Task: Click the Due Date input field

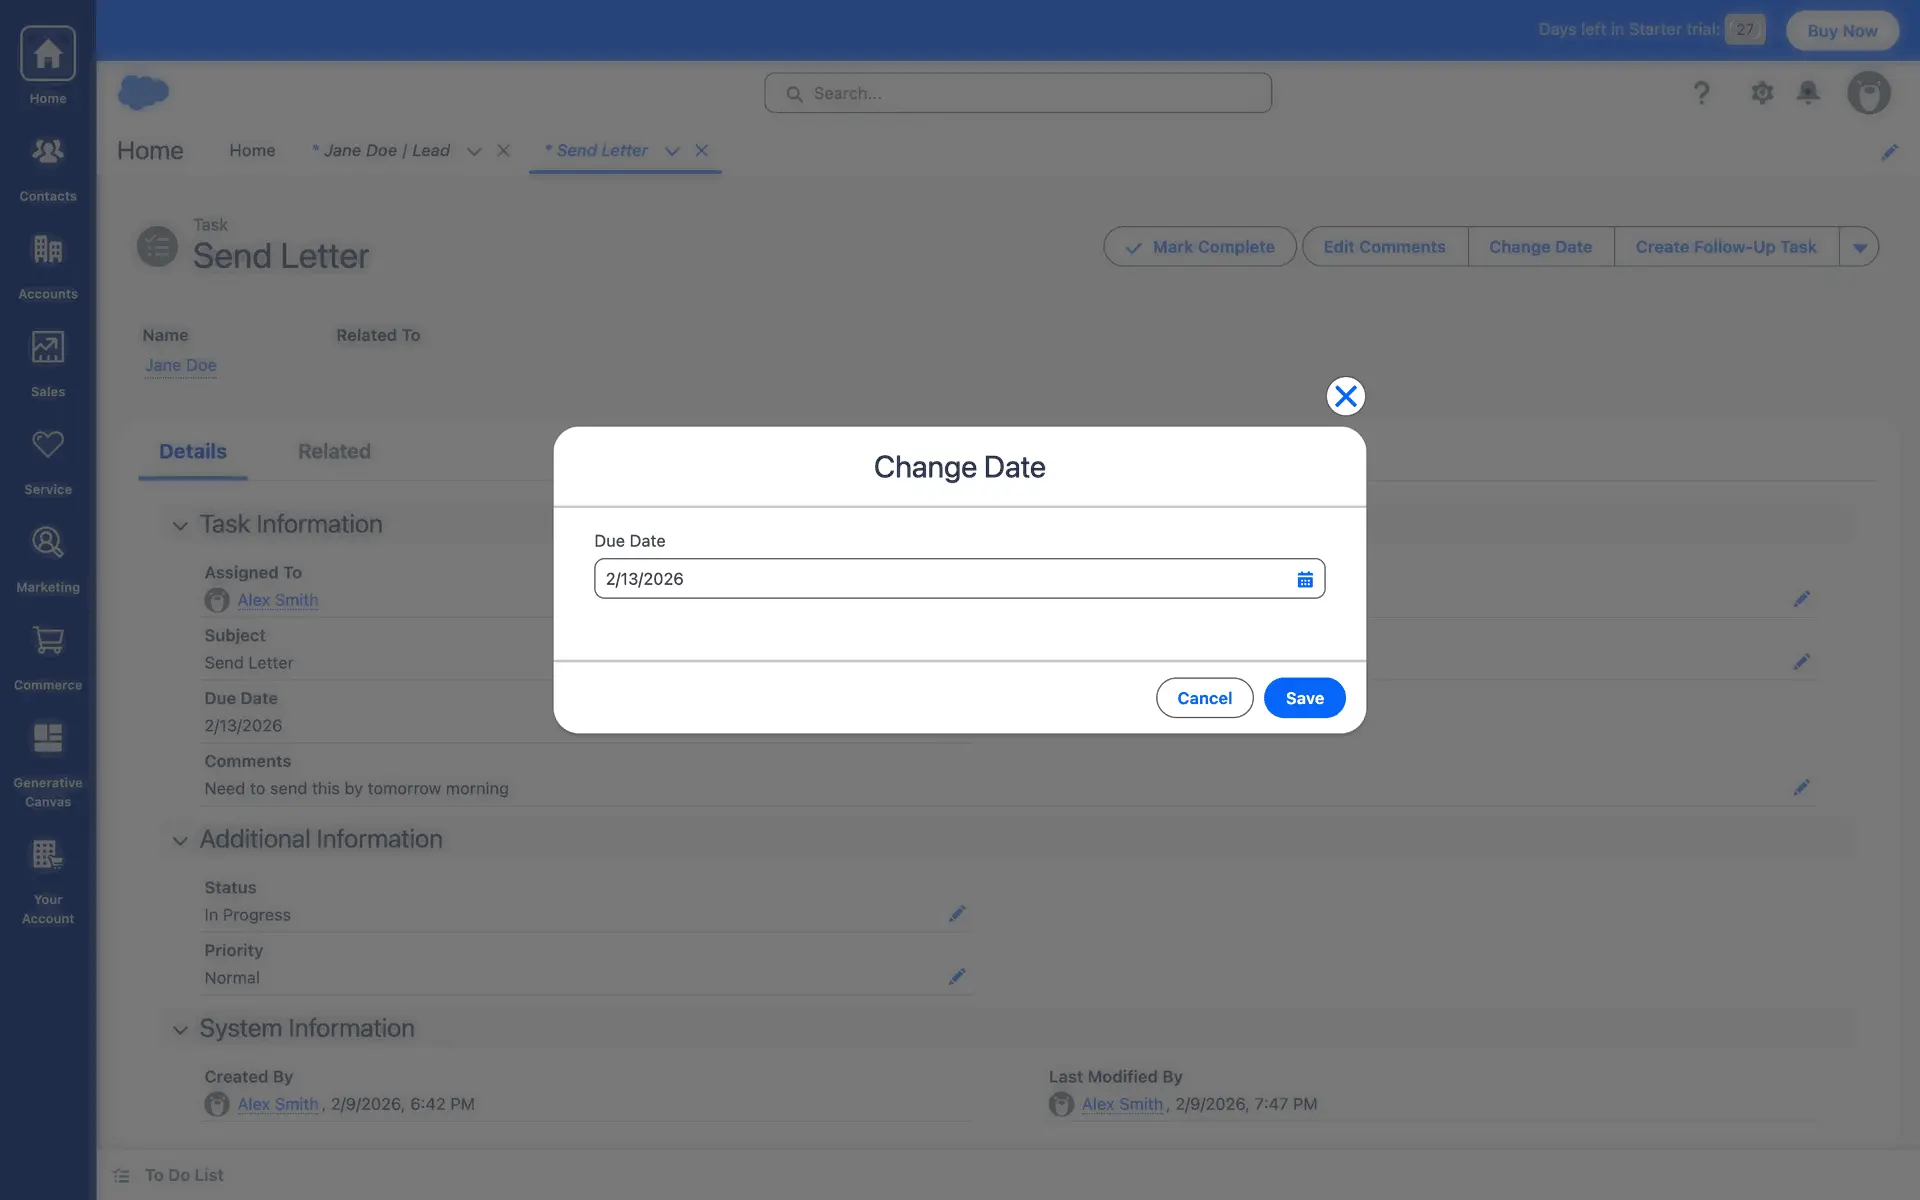Action: 940,579
